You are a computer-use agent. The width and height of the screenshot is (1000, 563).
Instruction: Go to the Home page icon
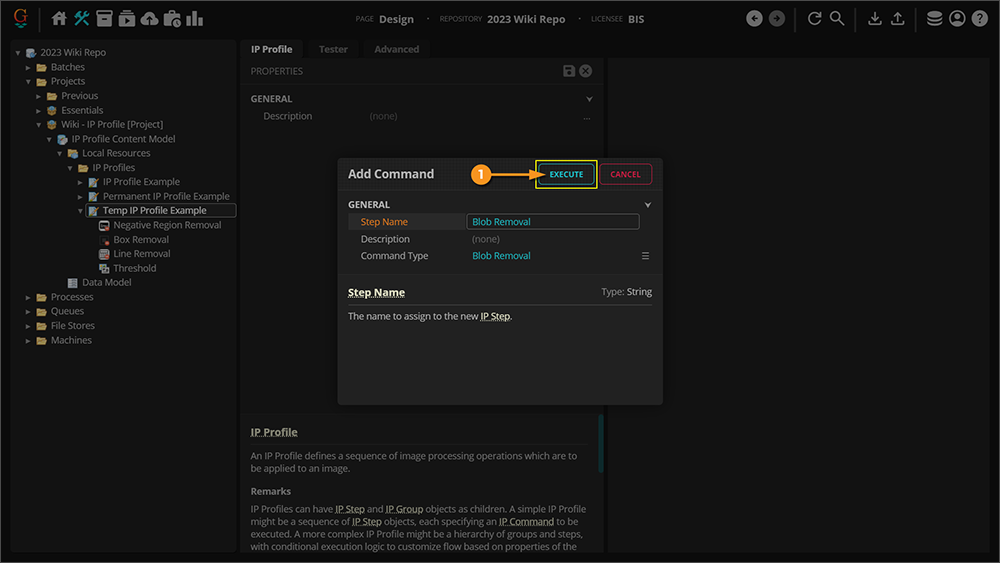(x=59, y=18)
